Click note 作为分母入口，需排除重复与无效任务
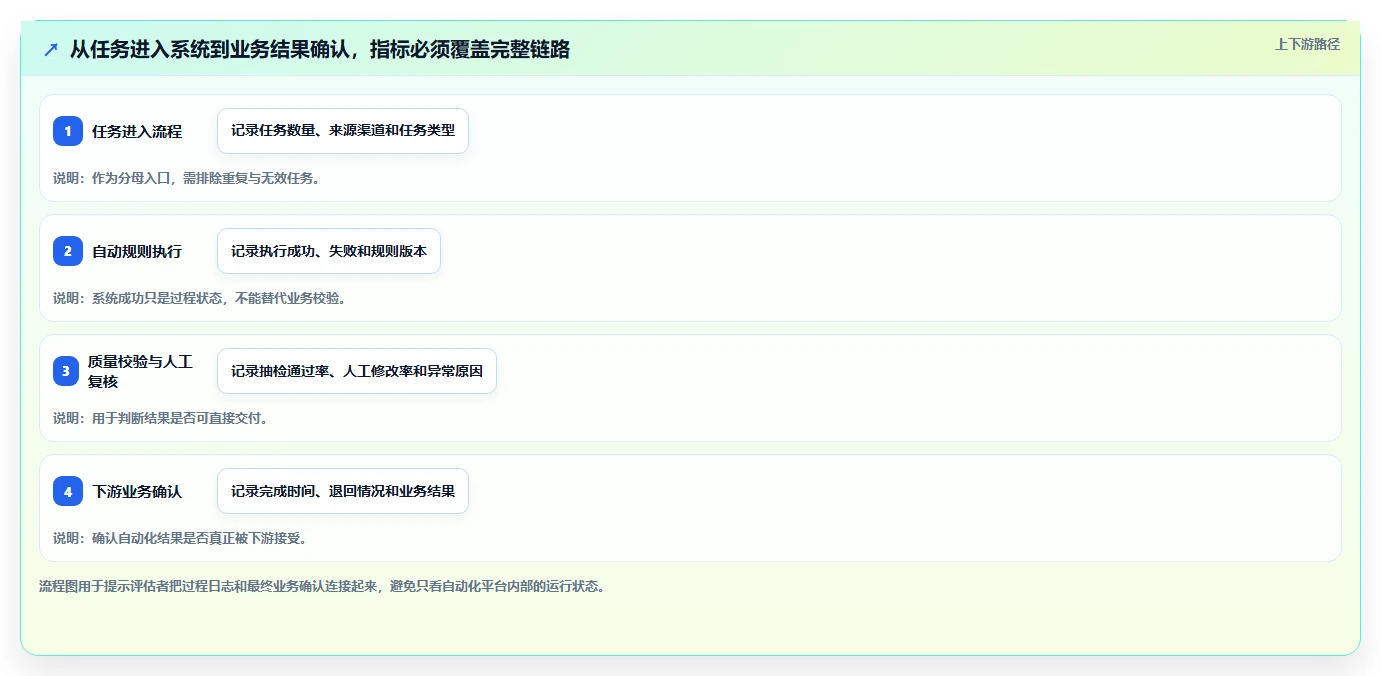This screenshot has height=676, width=1381. (x=186, y=178)
